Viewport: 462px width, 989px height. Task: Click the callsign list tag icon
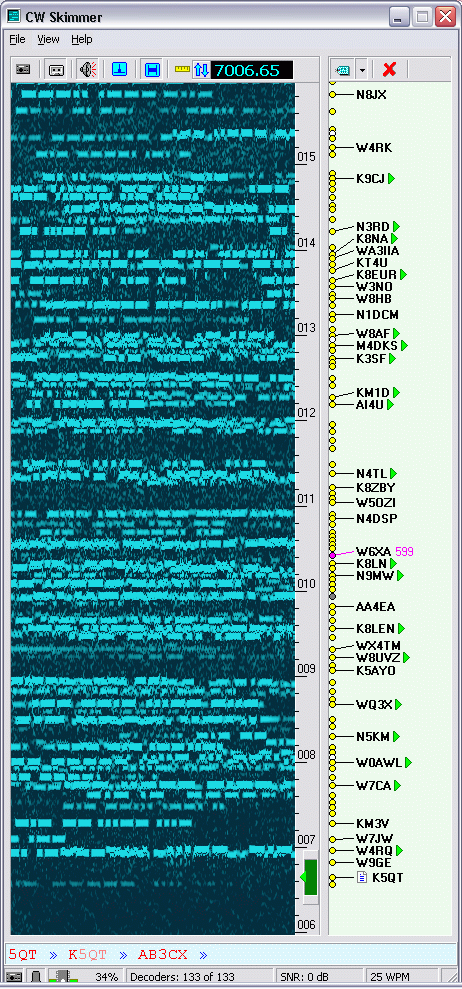click(343, 69)
